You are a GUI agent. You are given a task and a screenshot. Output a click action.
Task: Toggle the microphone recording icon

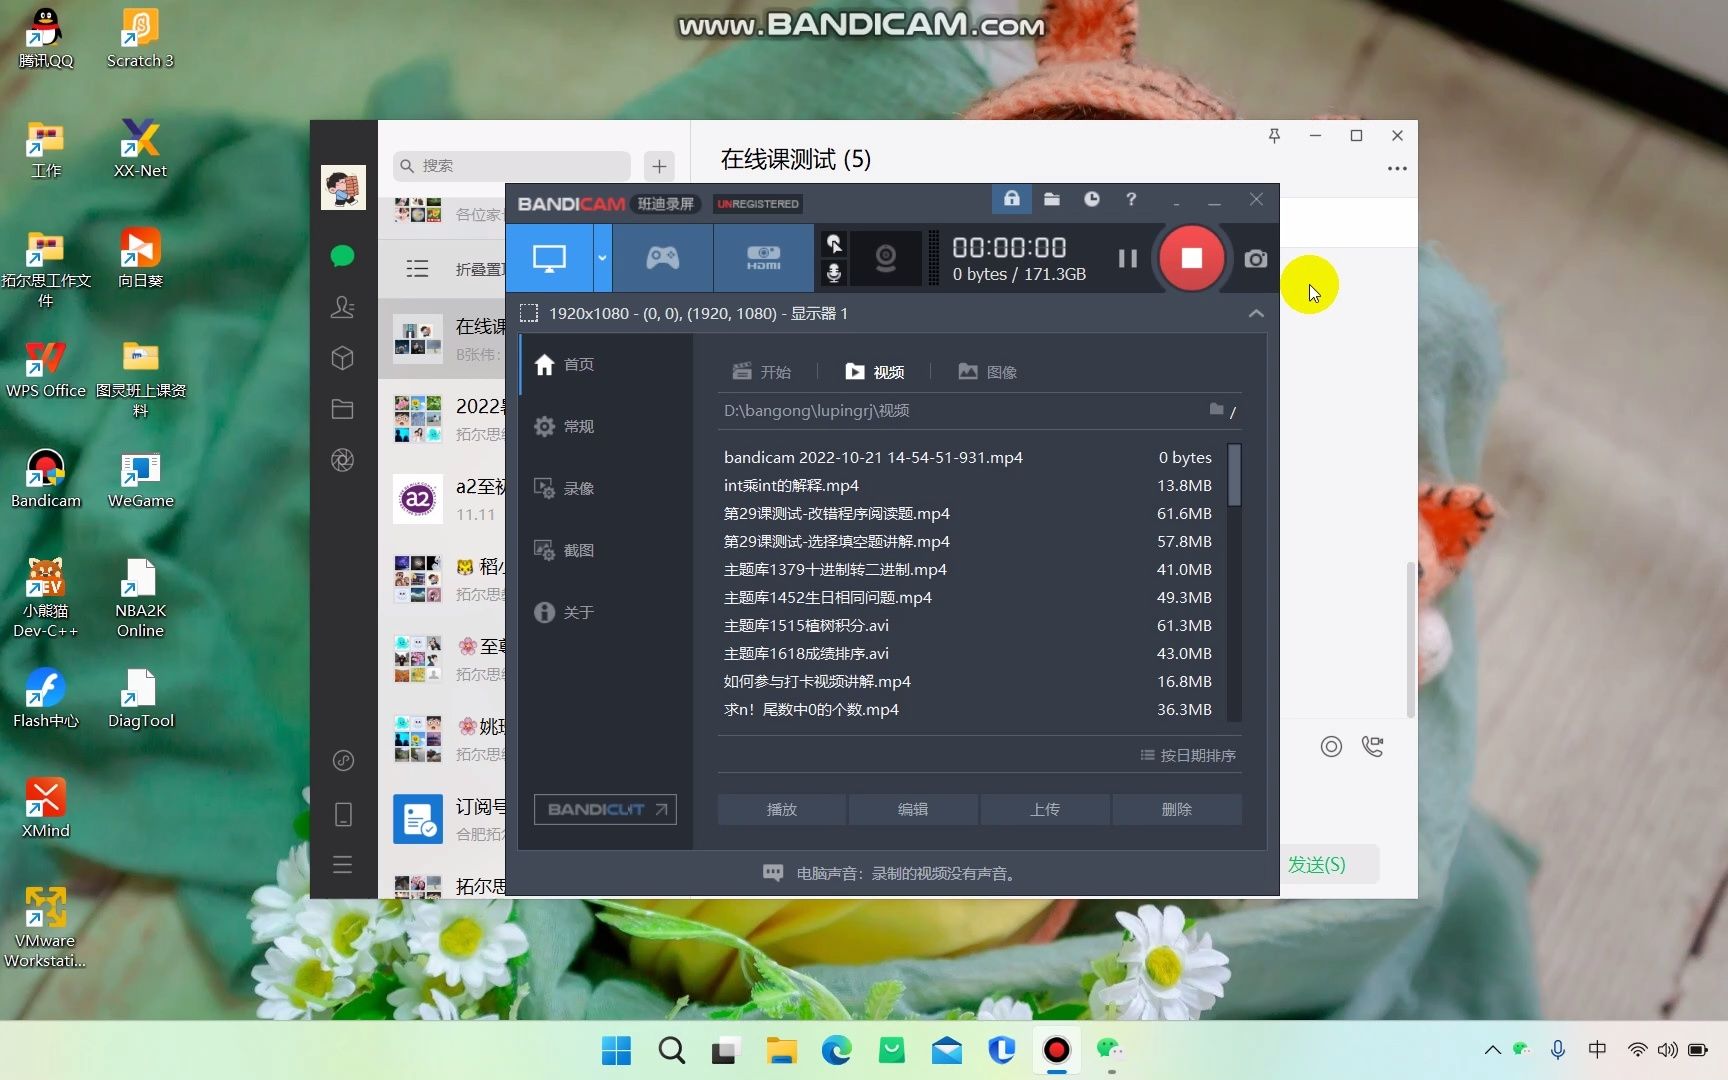(x=834, y=273)
